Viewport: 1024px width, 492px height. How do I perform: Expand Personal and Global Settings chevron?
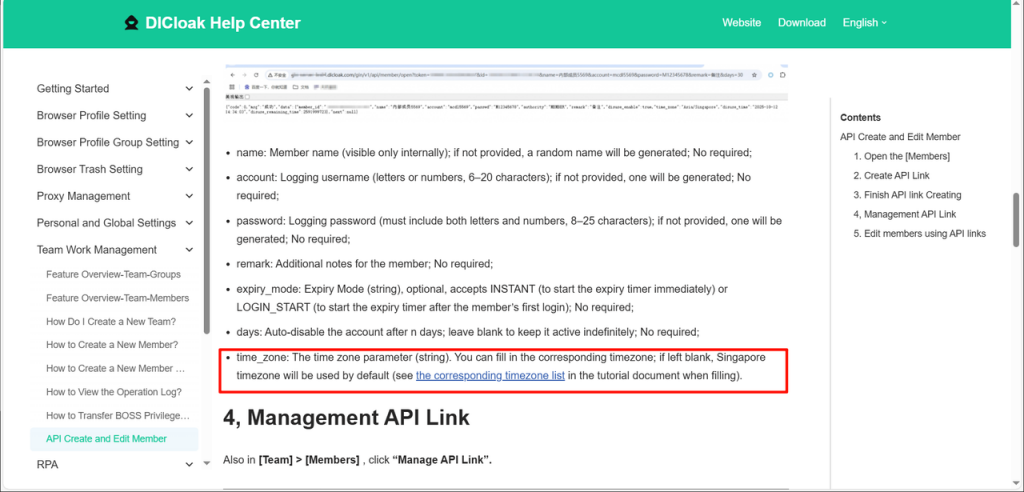[189, 224]
